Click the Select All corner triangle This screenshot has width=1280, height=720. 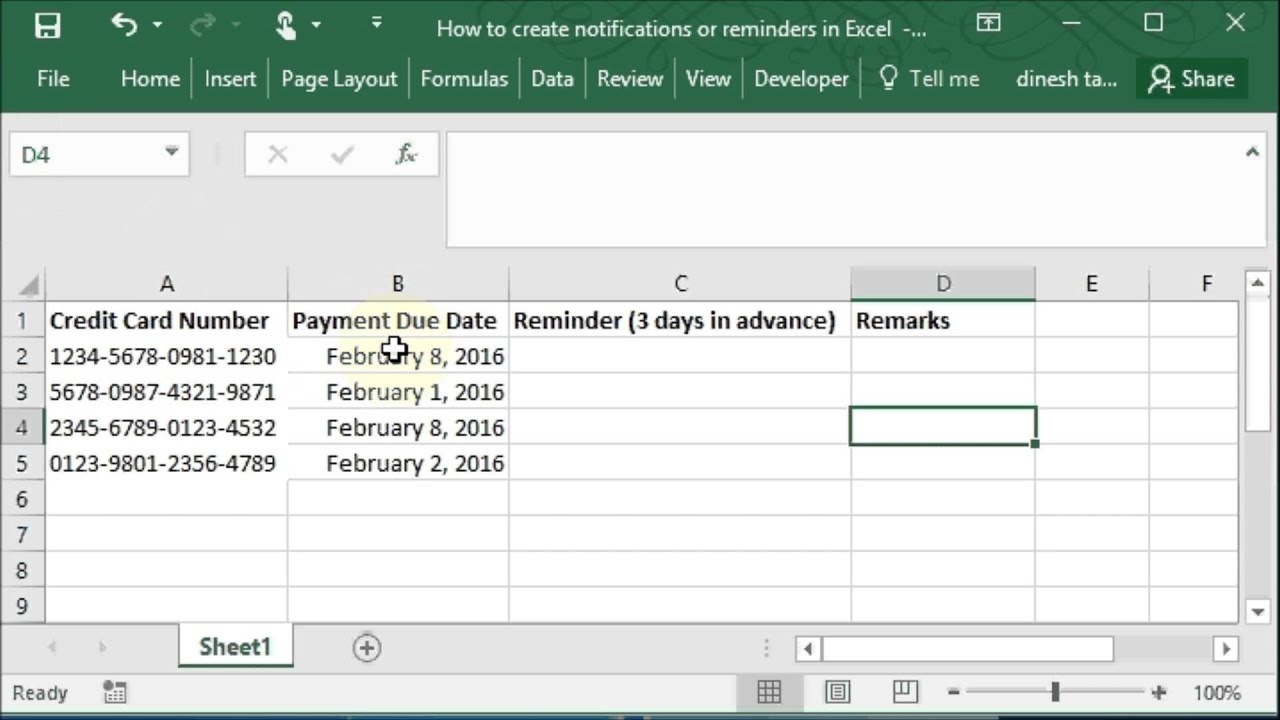(30, 286)
